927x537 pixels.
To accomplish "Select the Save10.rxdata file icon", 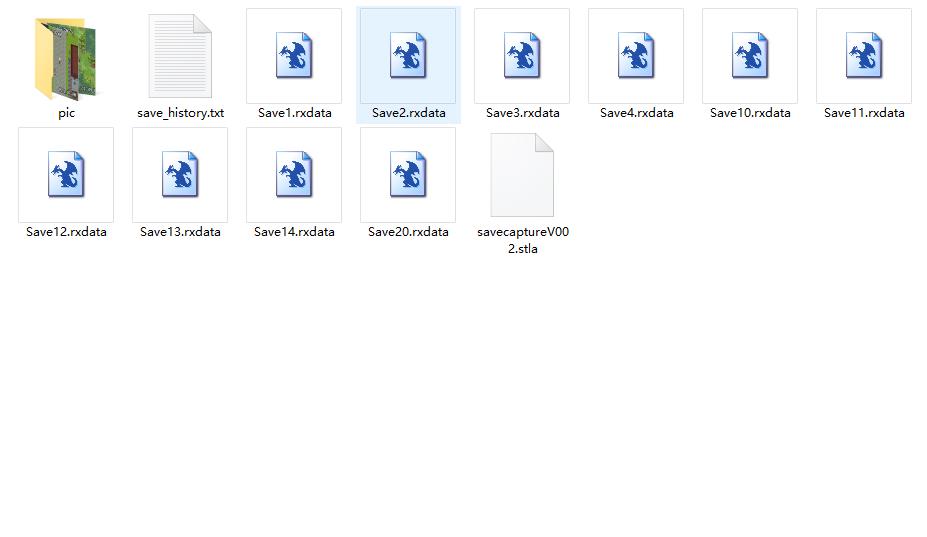I will tap(750, 56).
